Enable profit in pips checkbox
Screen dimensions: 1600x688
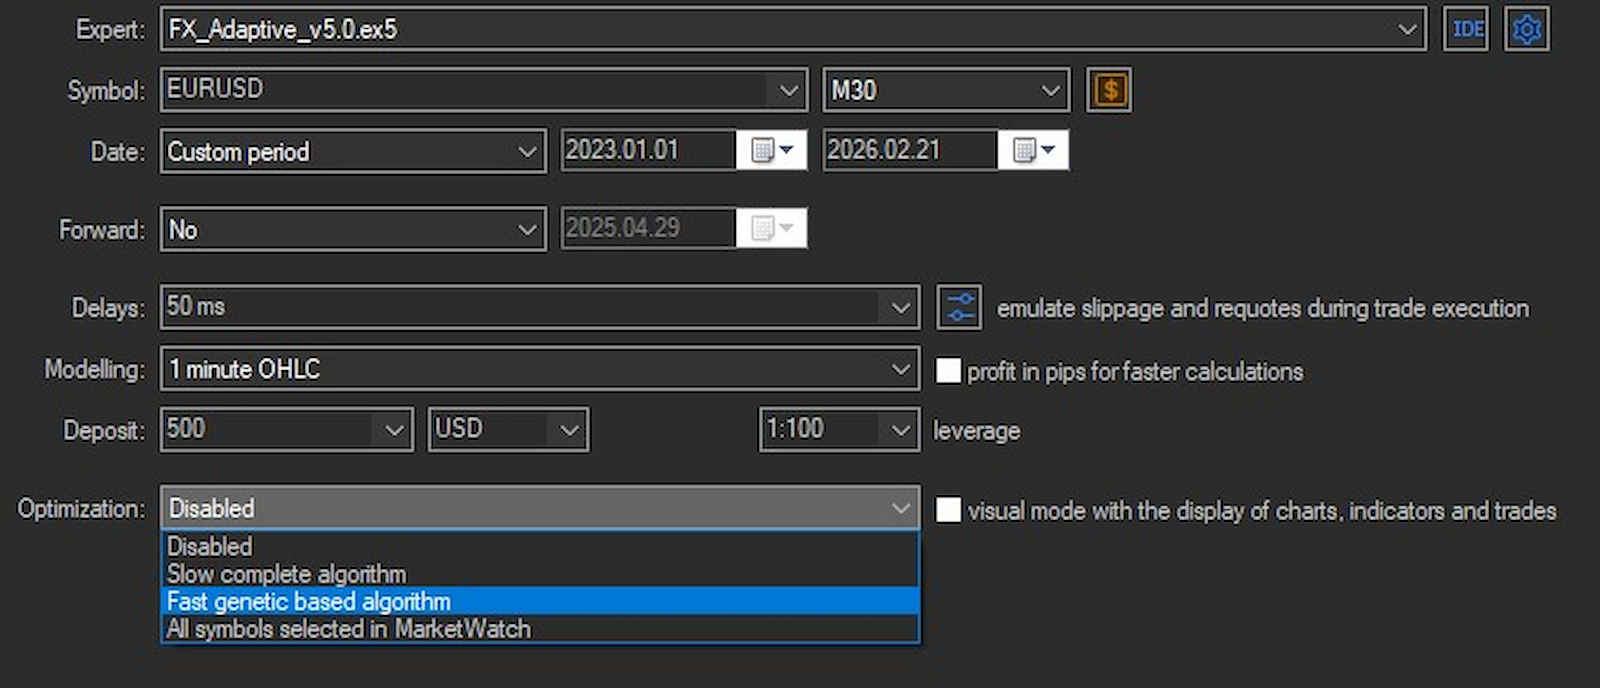click(x=948, y=371)
